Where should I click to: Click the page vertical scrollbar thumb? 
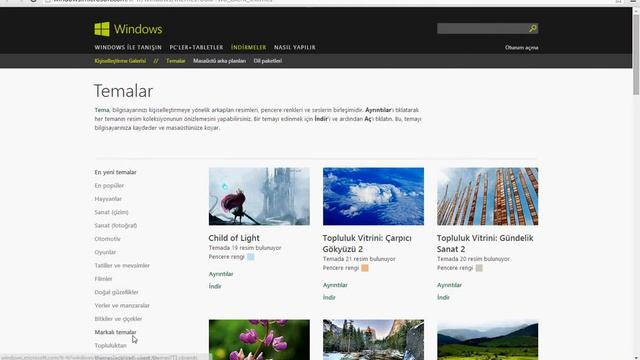point(636,55)
